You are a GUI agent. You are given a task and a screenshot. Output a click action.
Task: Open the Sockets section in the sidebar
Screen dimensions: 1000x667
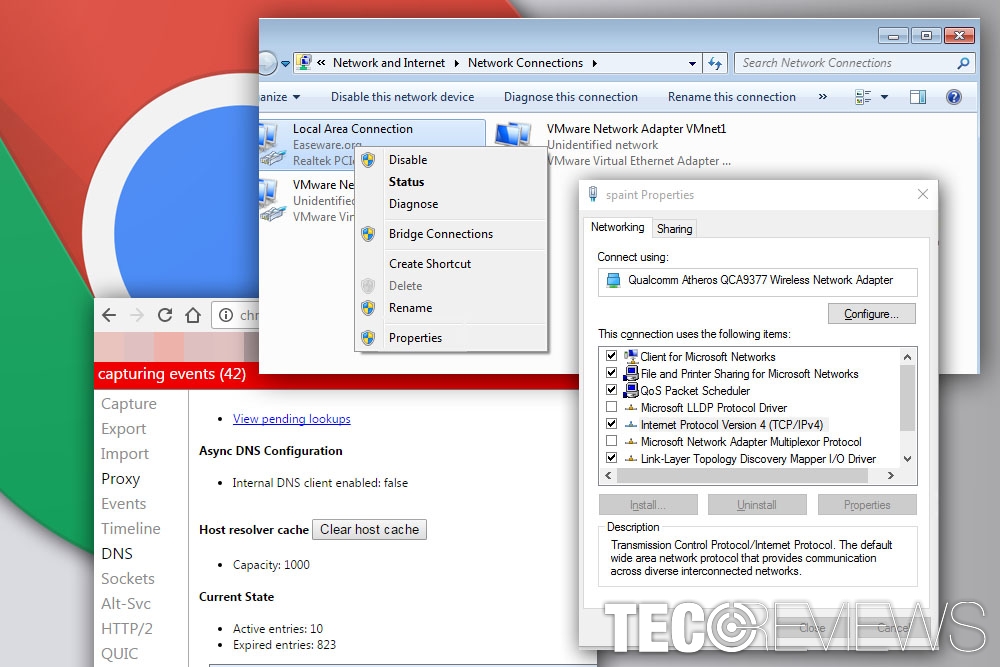(128, 578)
